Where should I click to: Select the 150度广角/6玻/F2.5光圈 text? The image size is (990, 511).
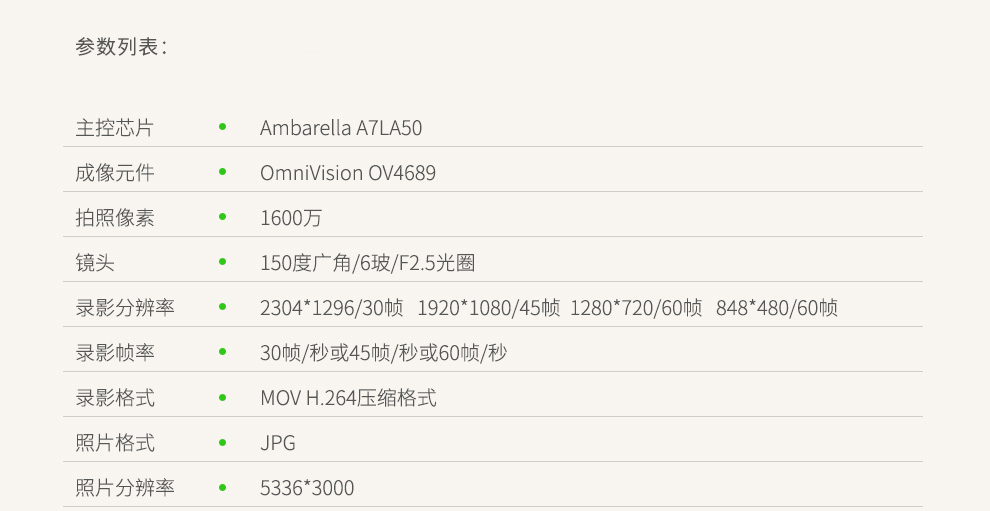tap(367, 263)
